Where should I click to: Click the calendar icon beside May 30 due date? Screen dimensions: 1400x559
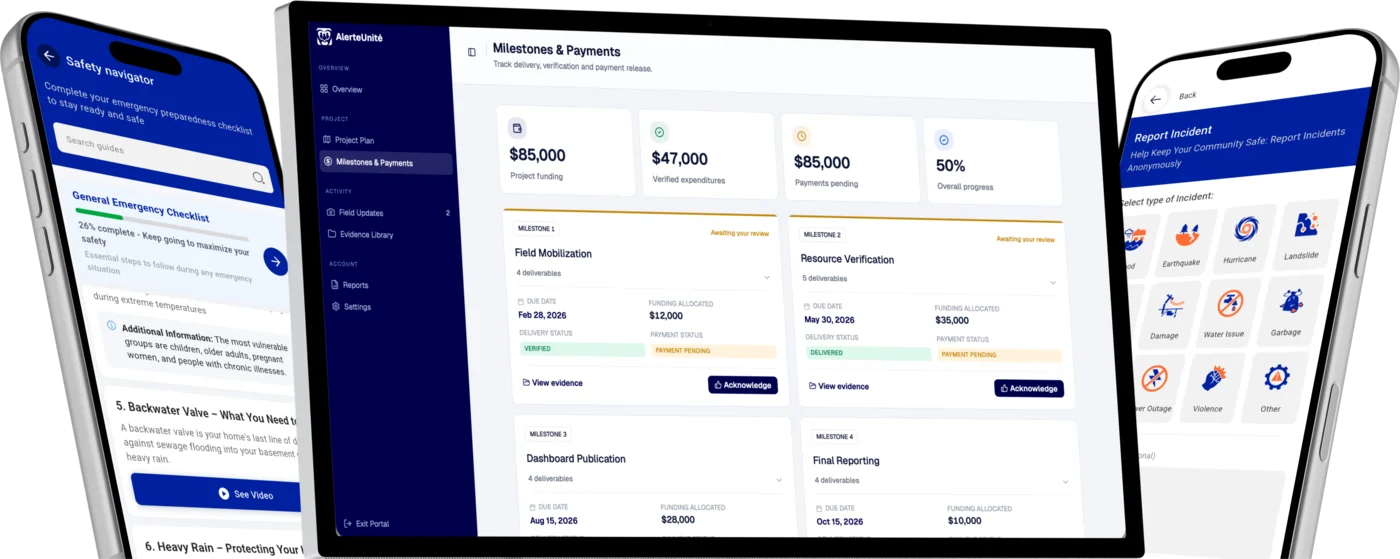tap(807, 306)
